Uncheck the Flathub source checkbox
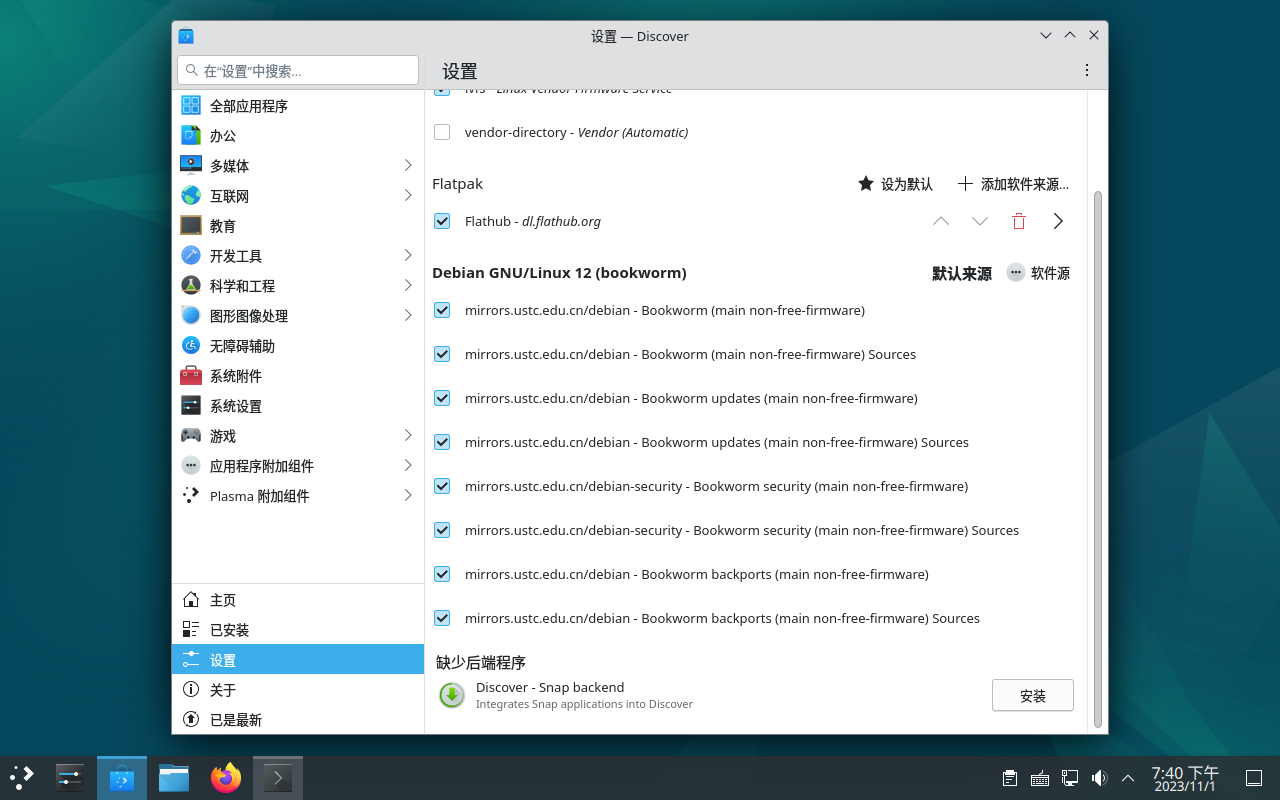 tap(442, 221)
